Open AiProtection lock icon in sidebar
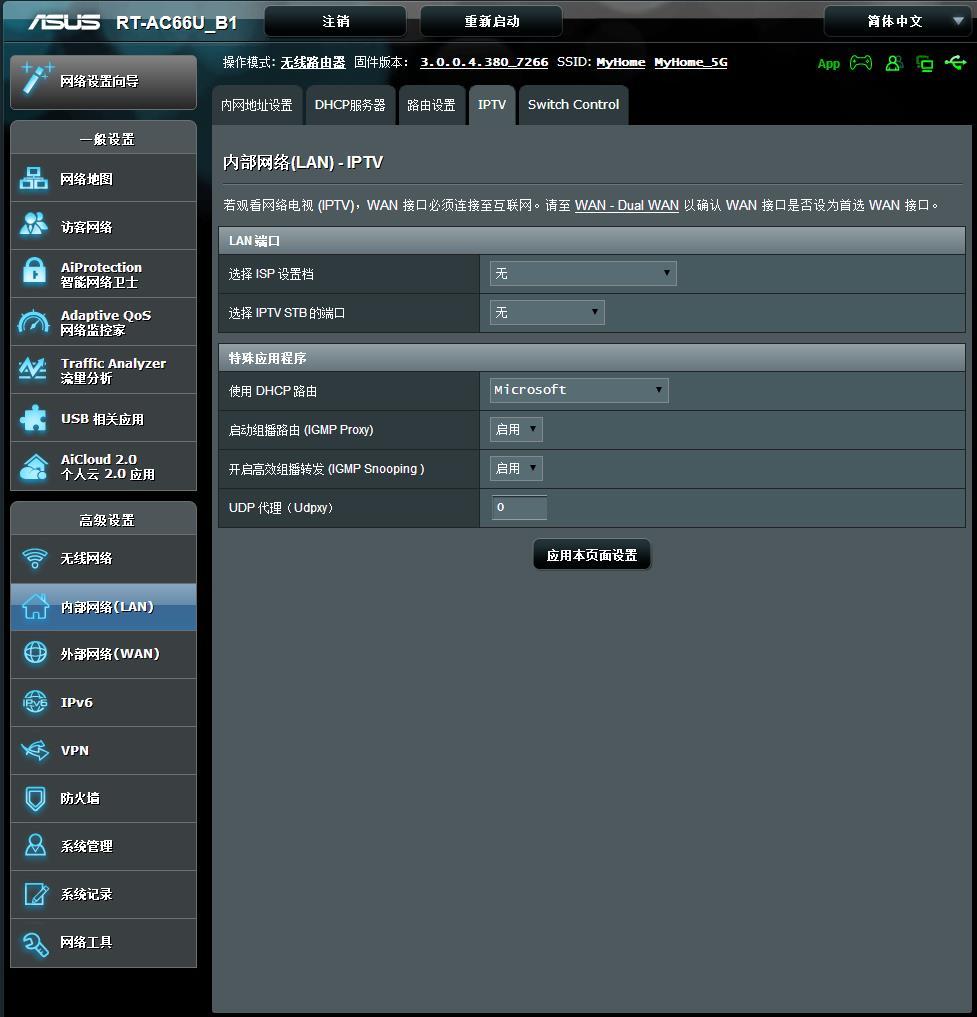 (34, 274)
